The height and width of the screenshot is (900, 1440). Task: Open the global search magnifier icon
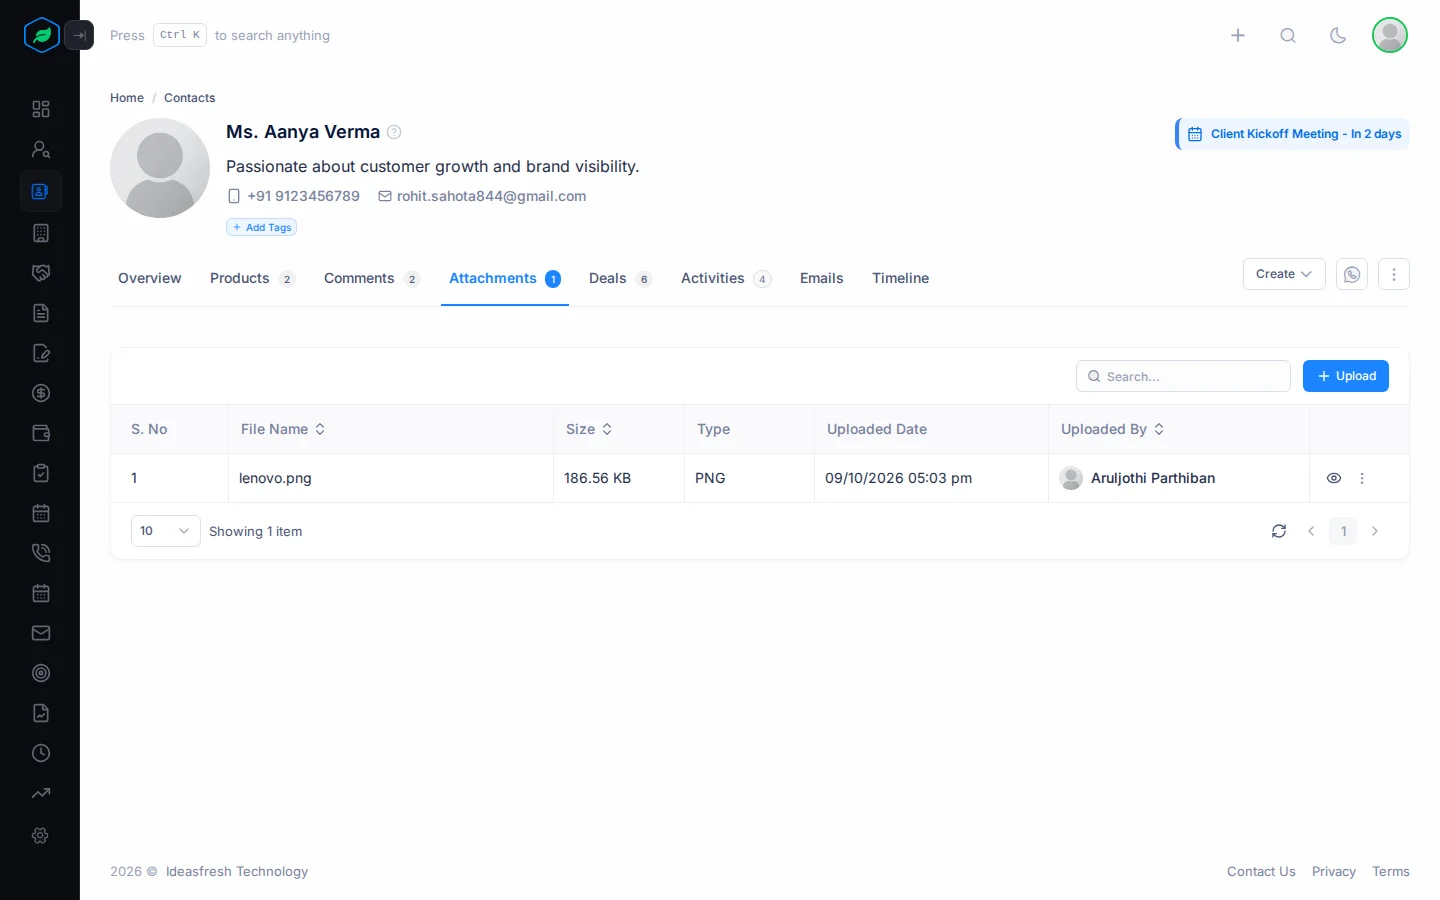coord(1288,35)
